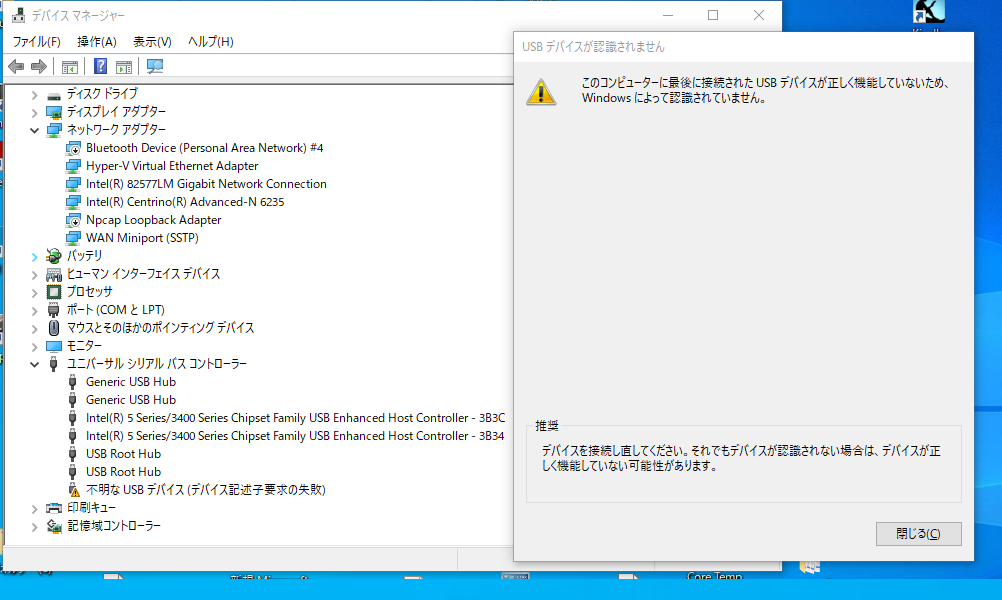Open the ヘルプ(H) menu
This screenshot has height=600, width=1002.
(211, 42)
